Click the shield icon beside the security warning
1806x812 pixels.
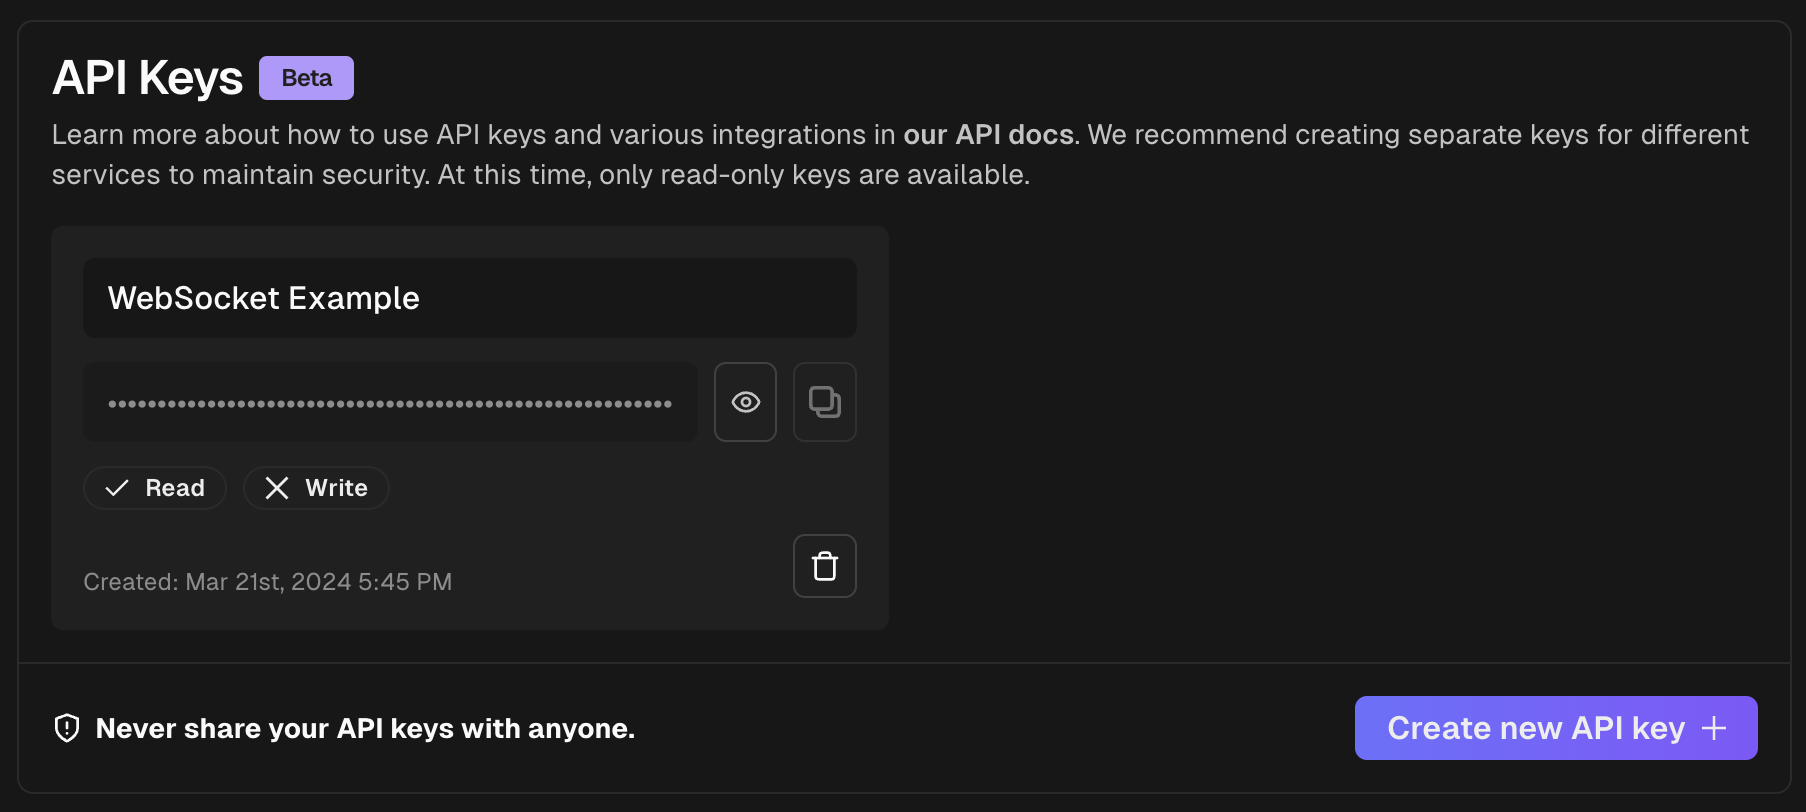(66, 728)
